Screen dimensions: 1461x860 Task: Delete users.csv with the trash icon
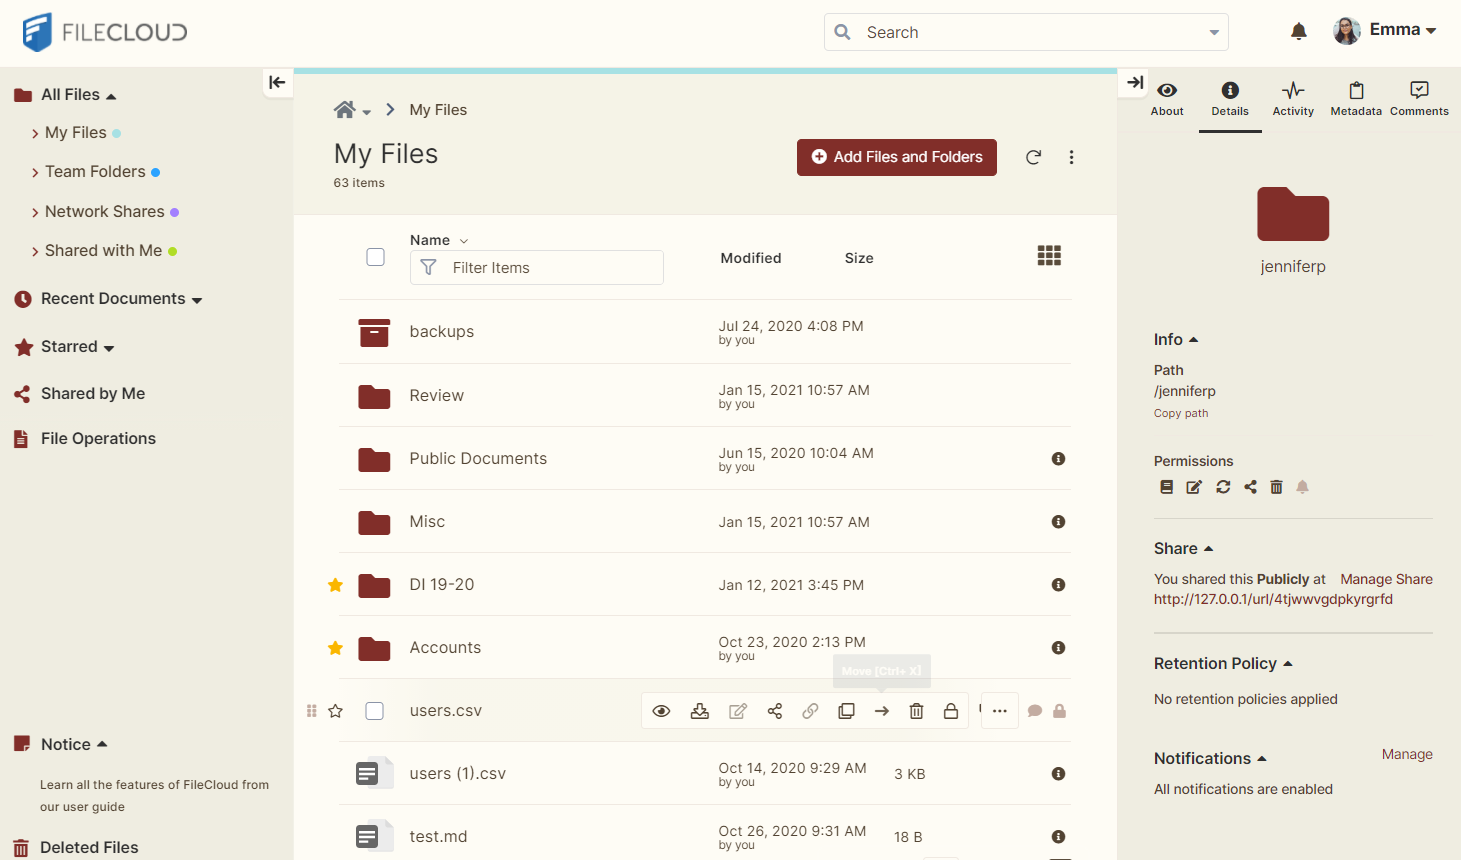pos(916,711)
